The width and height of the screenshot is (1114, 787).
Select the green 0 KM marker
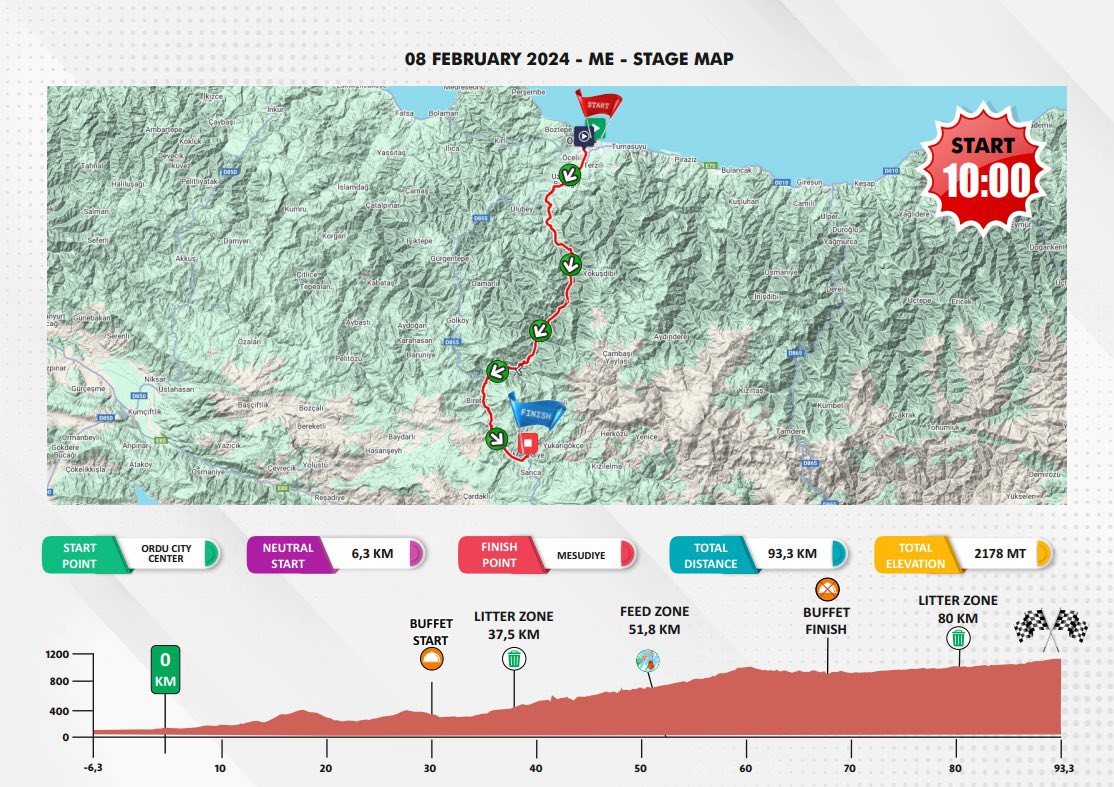tap(165, 670)
